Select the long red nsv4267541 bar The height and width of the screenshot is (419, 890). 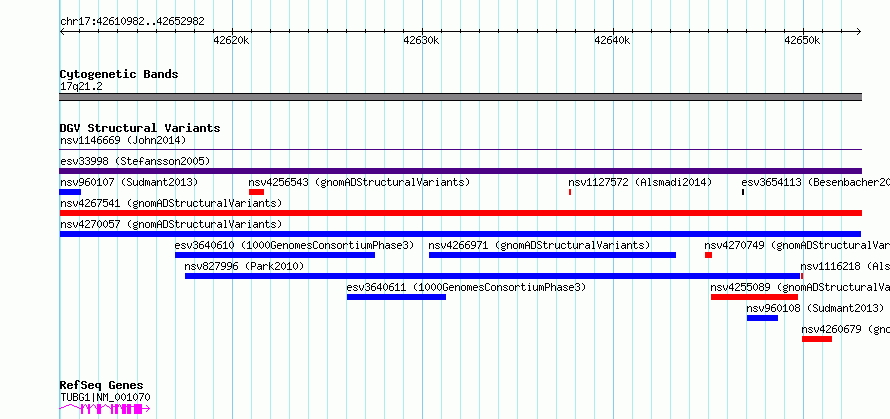[x=461, y=213]
